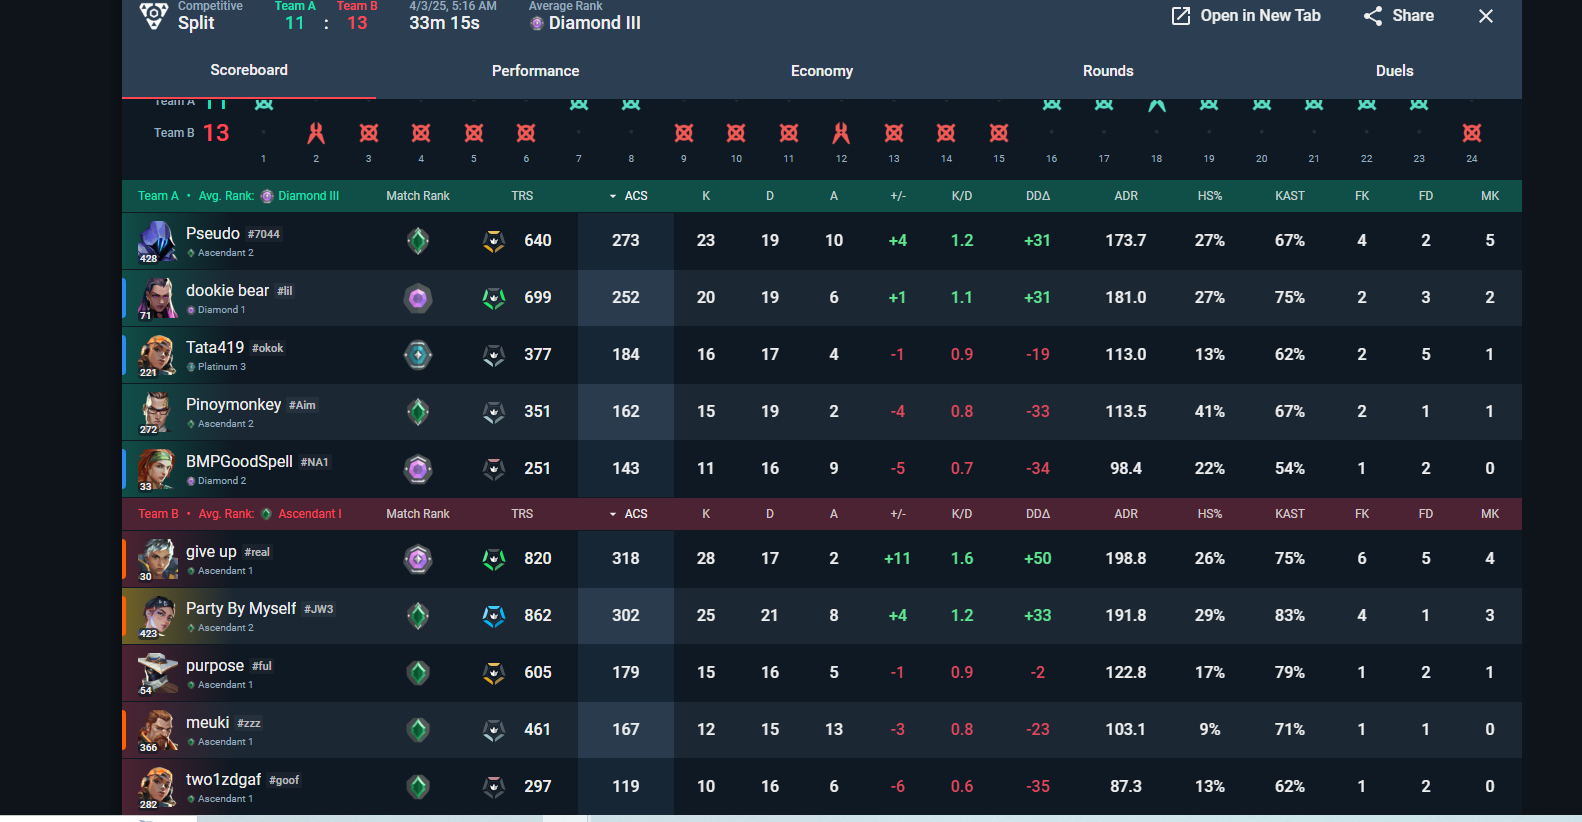This screenshot has width=1582, height=822.
Task: Switch to the Performance tab
Action: (x=535, y=71)
